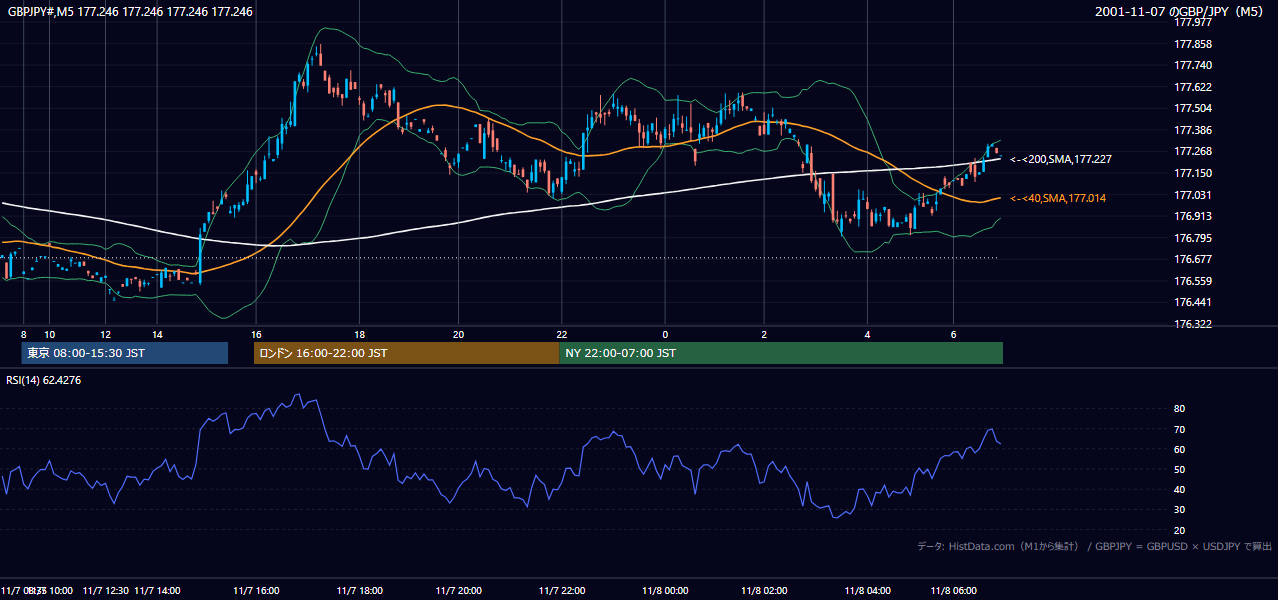The width and height of the screenshot is (1278, 600).
Task: Click the bottom time label 11/7 12:30
Action: coord(106,591)
